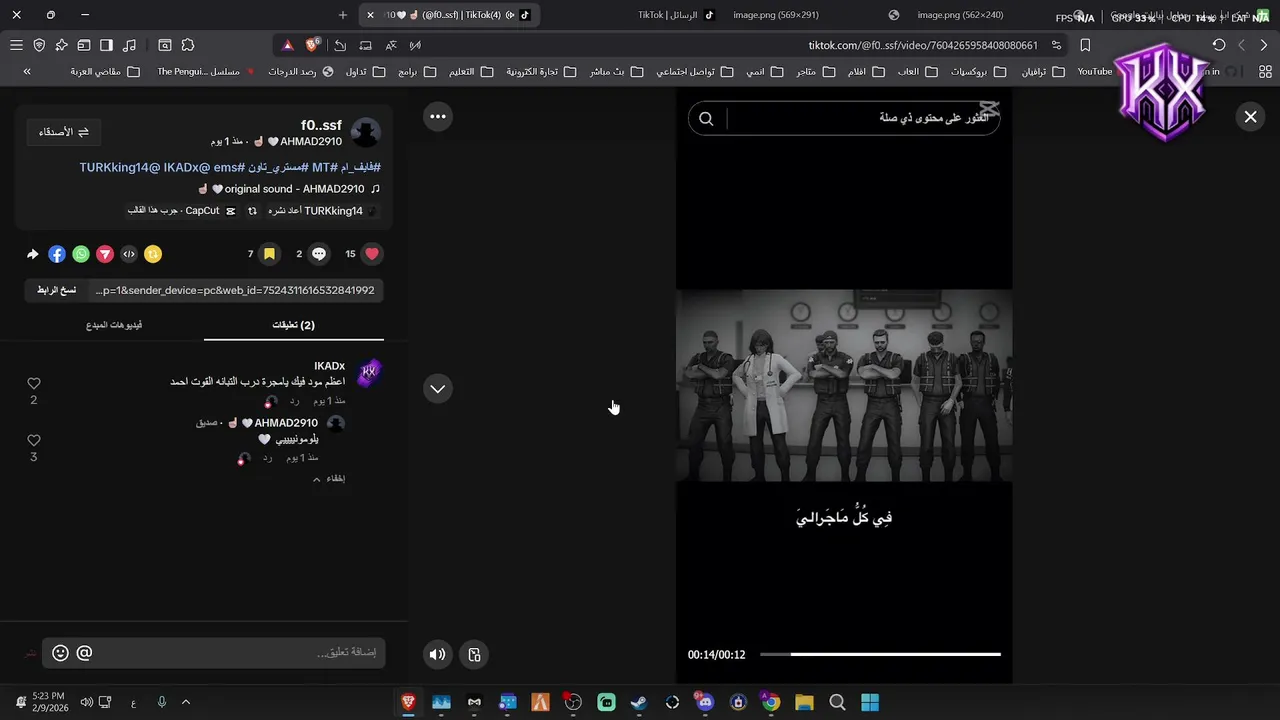This screenshot has width=1280, height=720.
Task: Open the comments bubble icon showing 2
Action: pos(319,254)
